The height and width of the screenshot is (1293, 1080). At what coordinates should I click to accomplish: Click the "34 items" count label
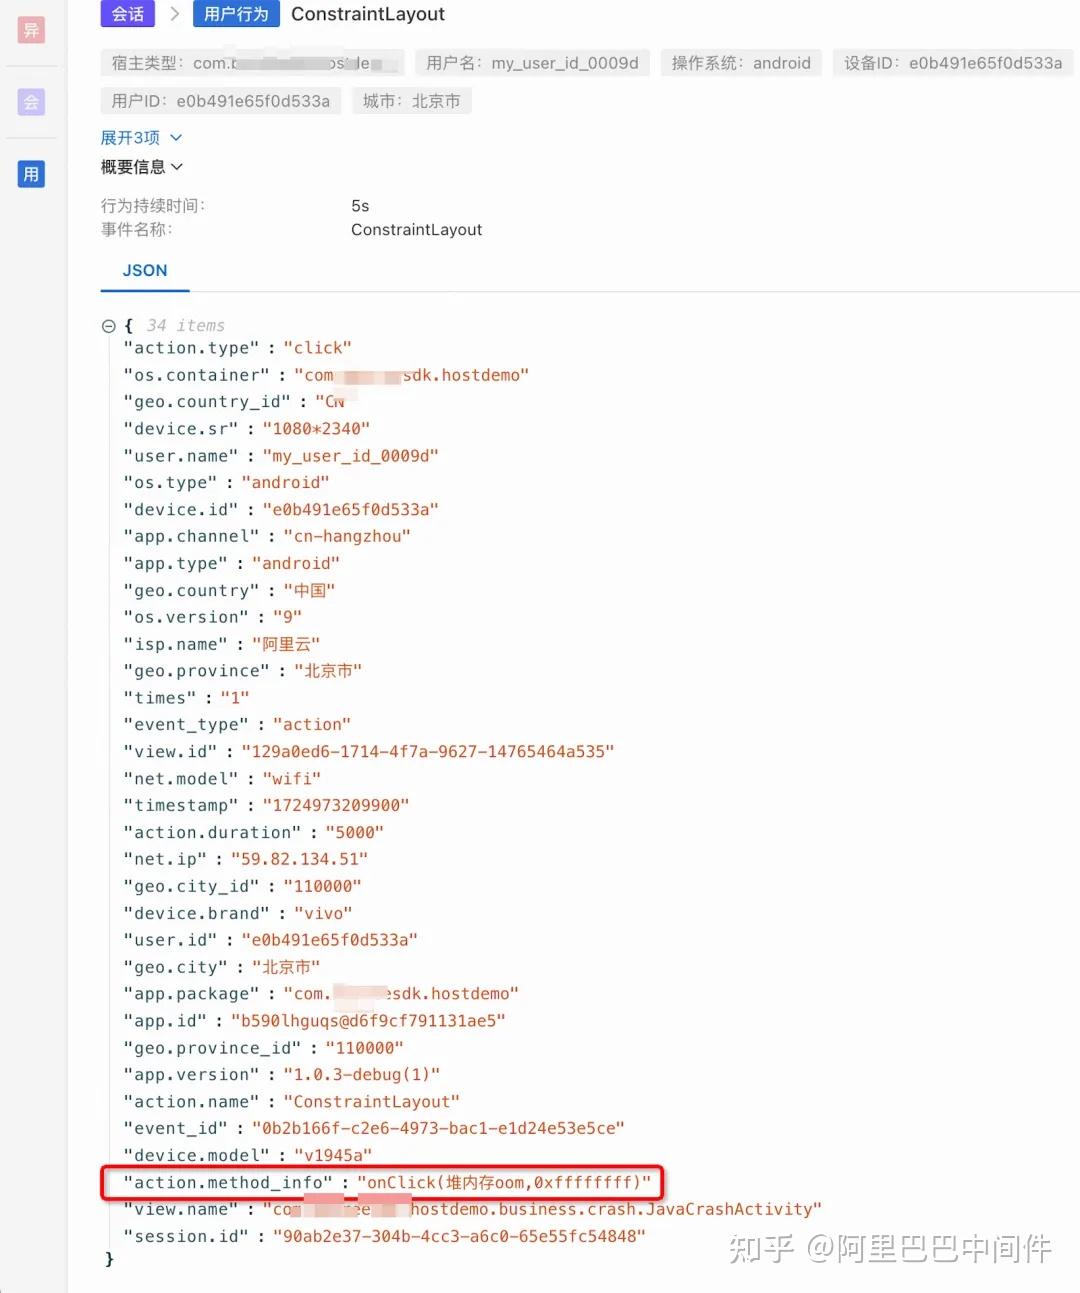coord(186,326)
